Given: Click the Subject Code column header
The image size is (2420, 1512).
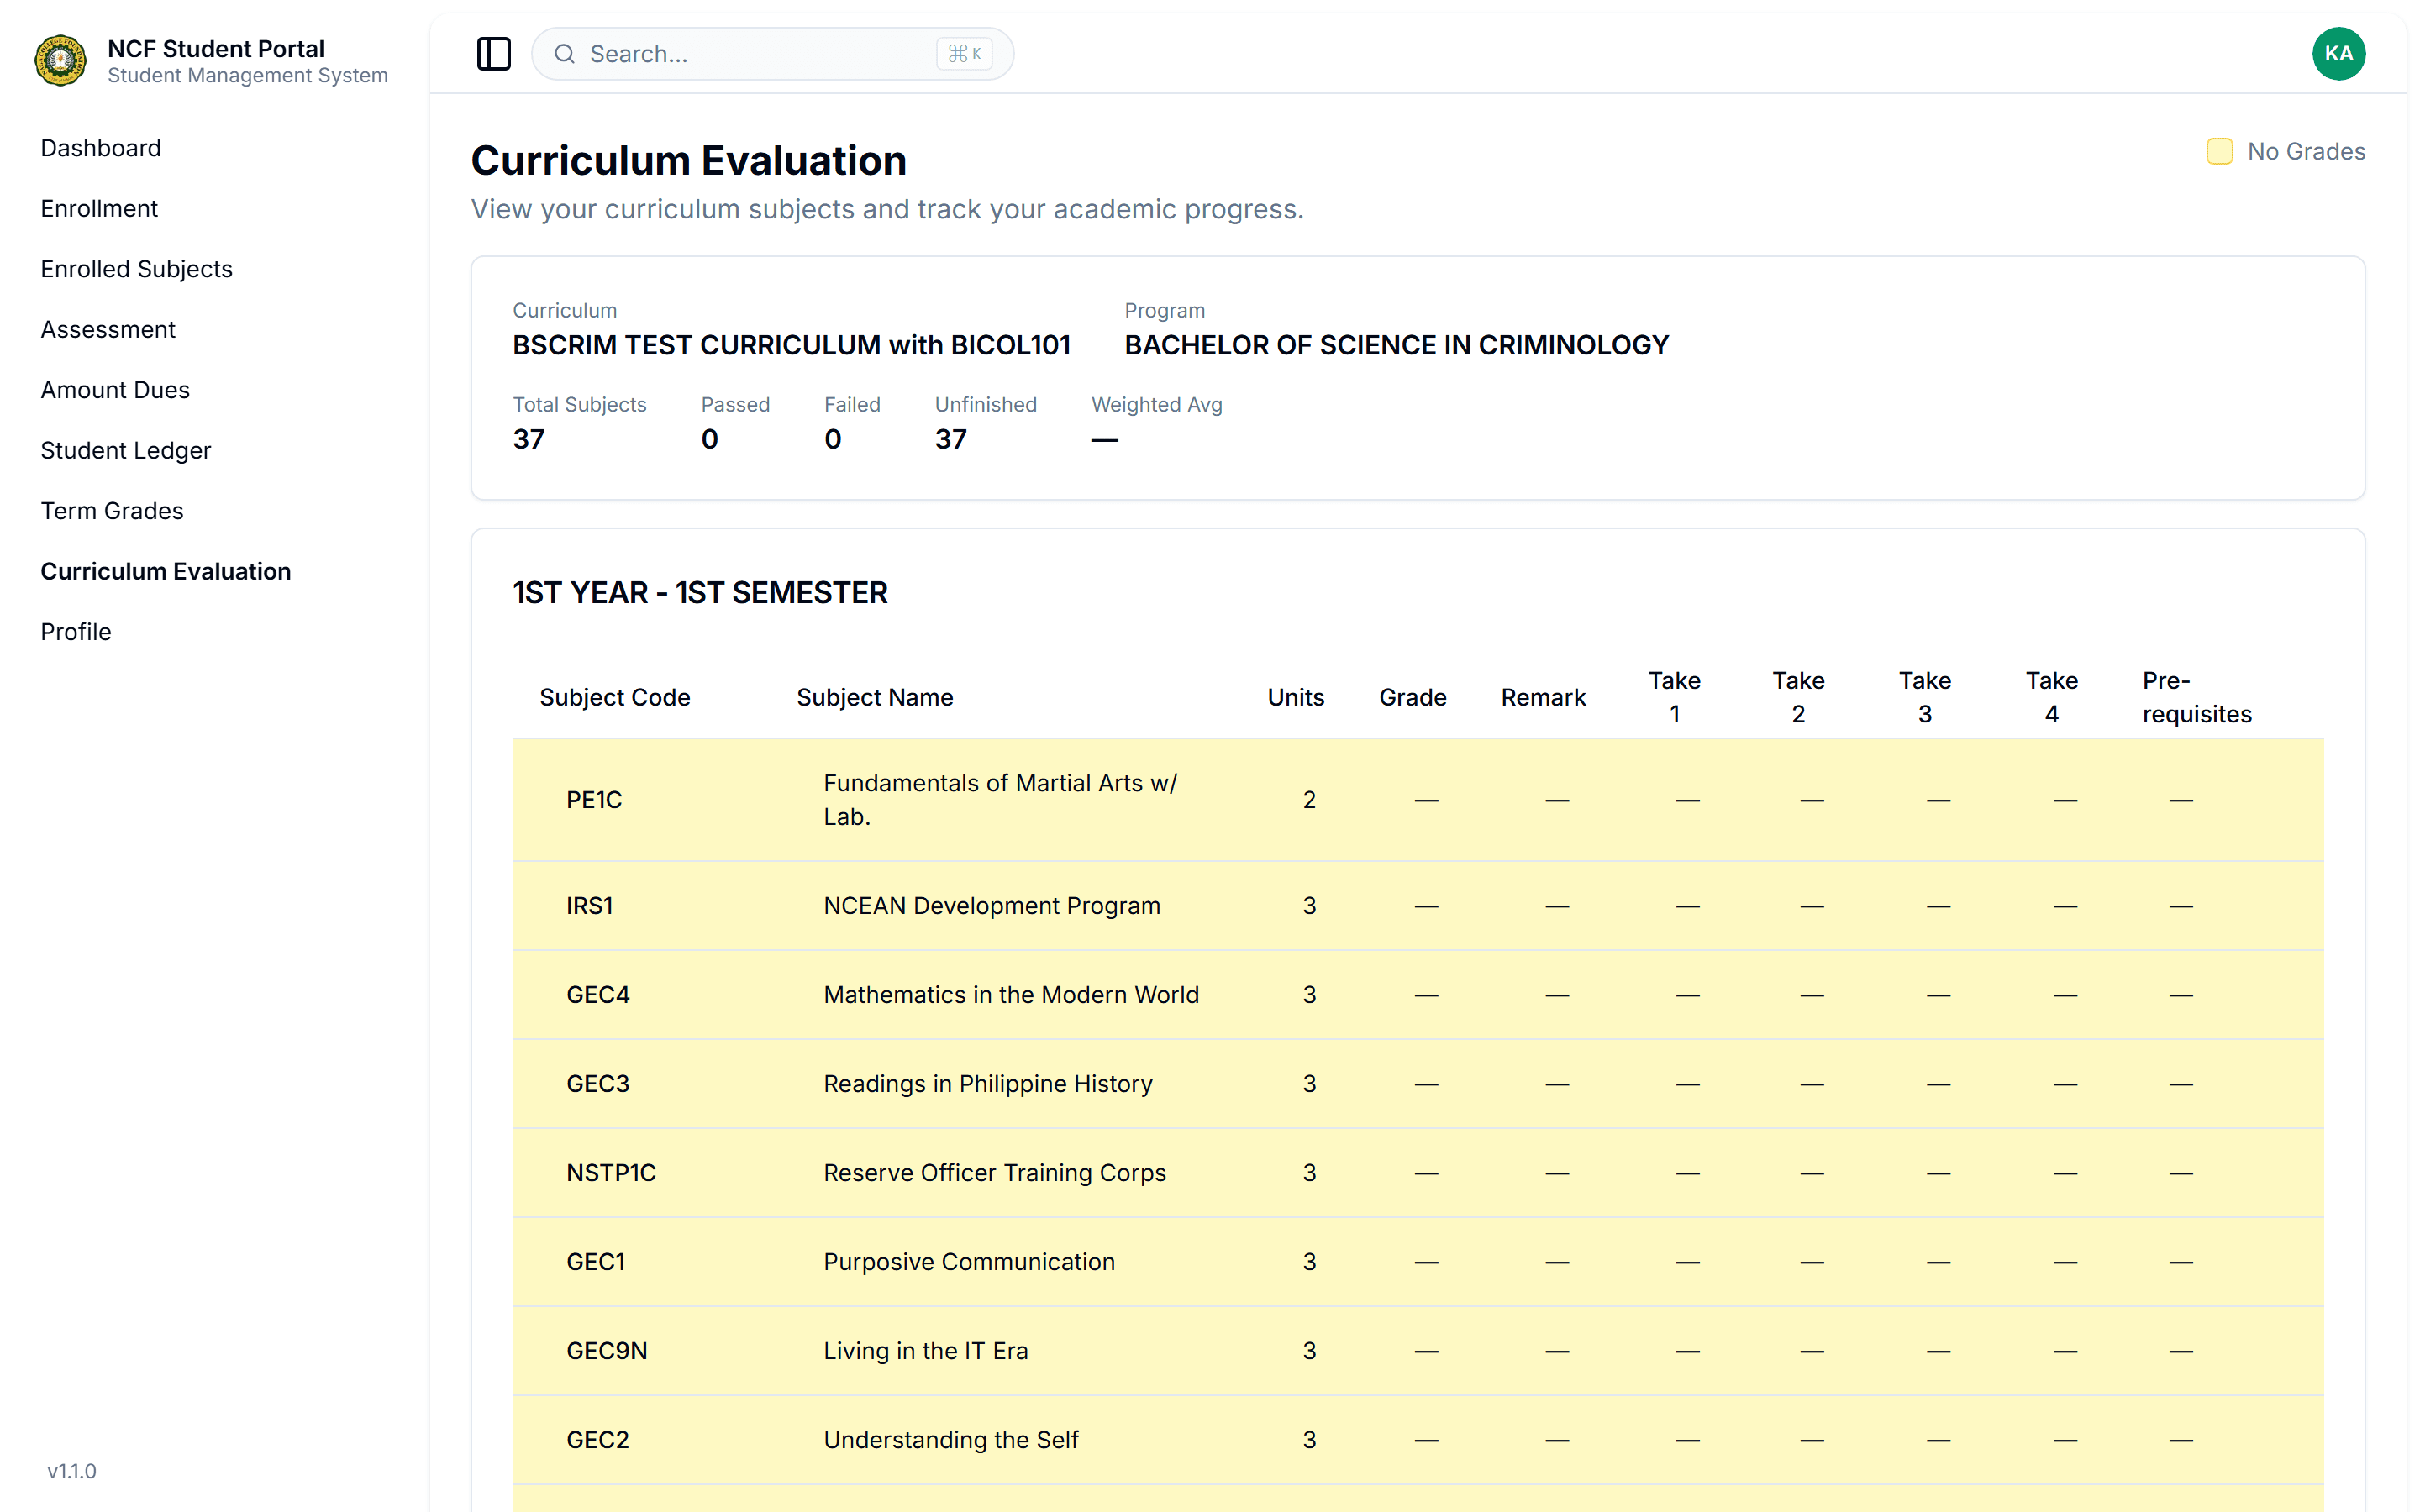Looking at the screenshot, I should click(x=615, y=697).
